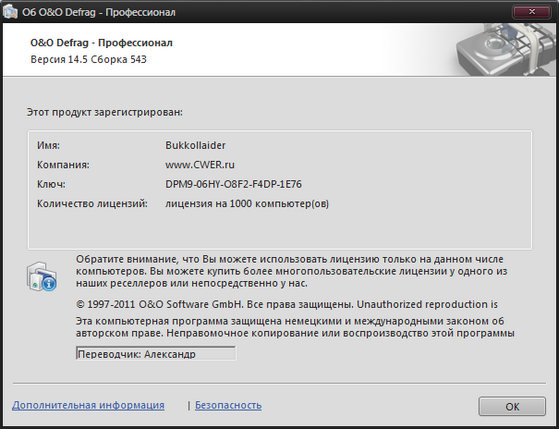Click the Этот продукт зарегистрирован label
The image size is (559, 429).
(105, 112)
